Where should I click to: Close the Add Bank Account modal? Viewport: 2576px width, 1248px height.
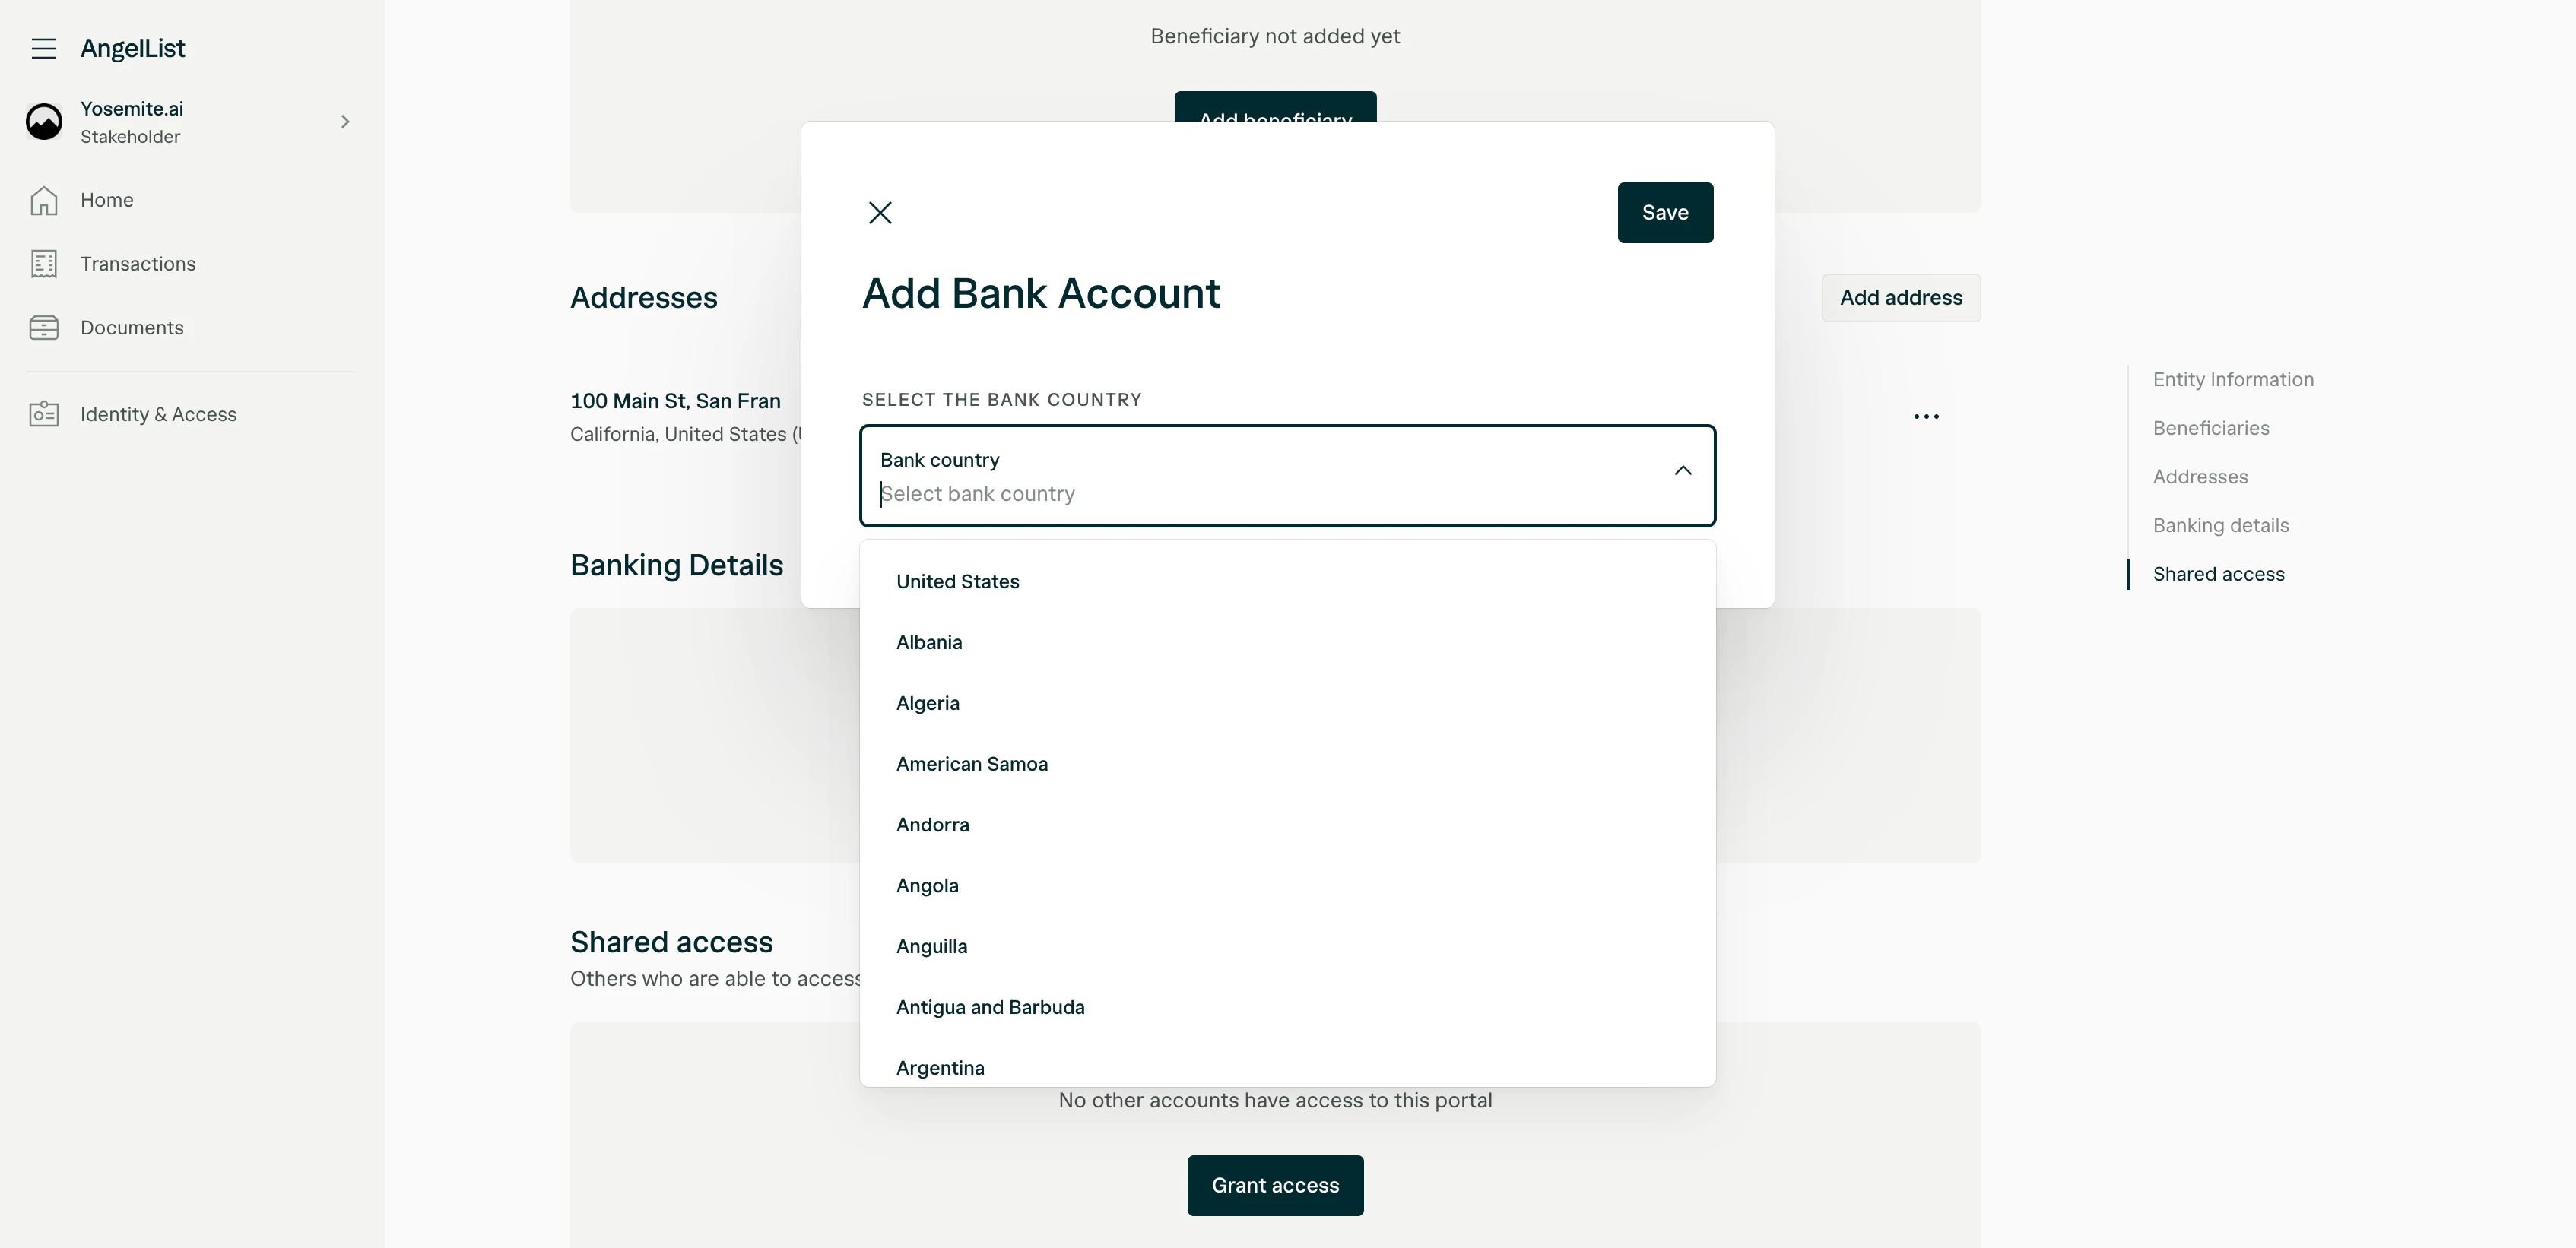(x=880, y=212)
